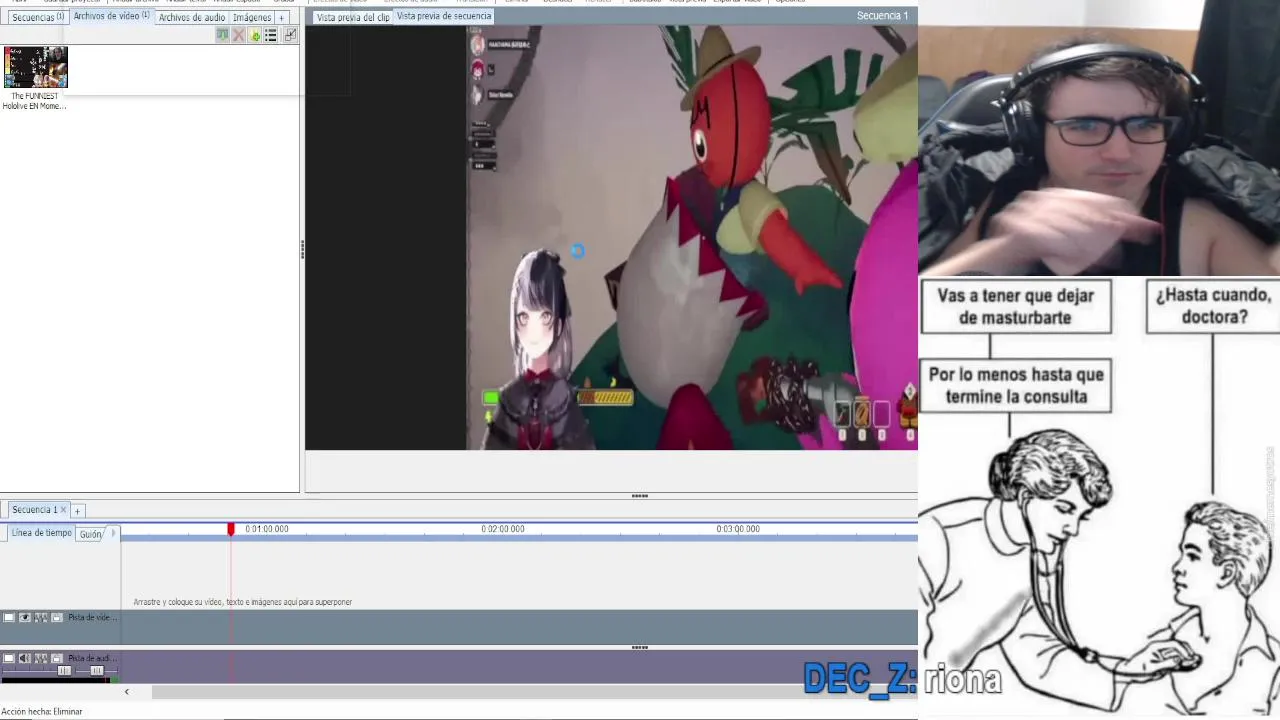Click the drag-and-drop overlay hint text
The height and width of the screenshot is (720, 1280).
coord(243,602)
